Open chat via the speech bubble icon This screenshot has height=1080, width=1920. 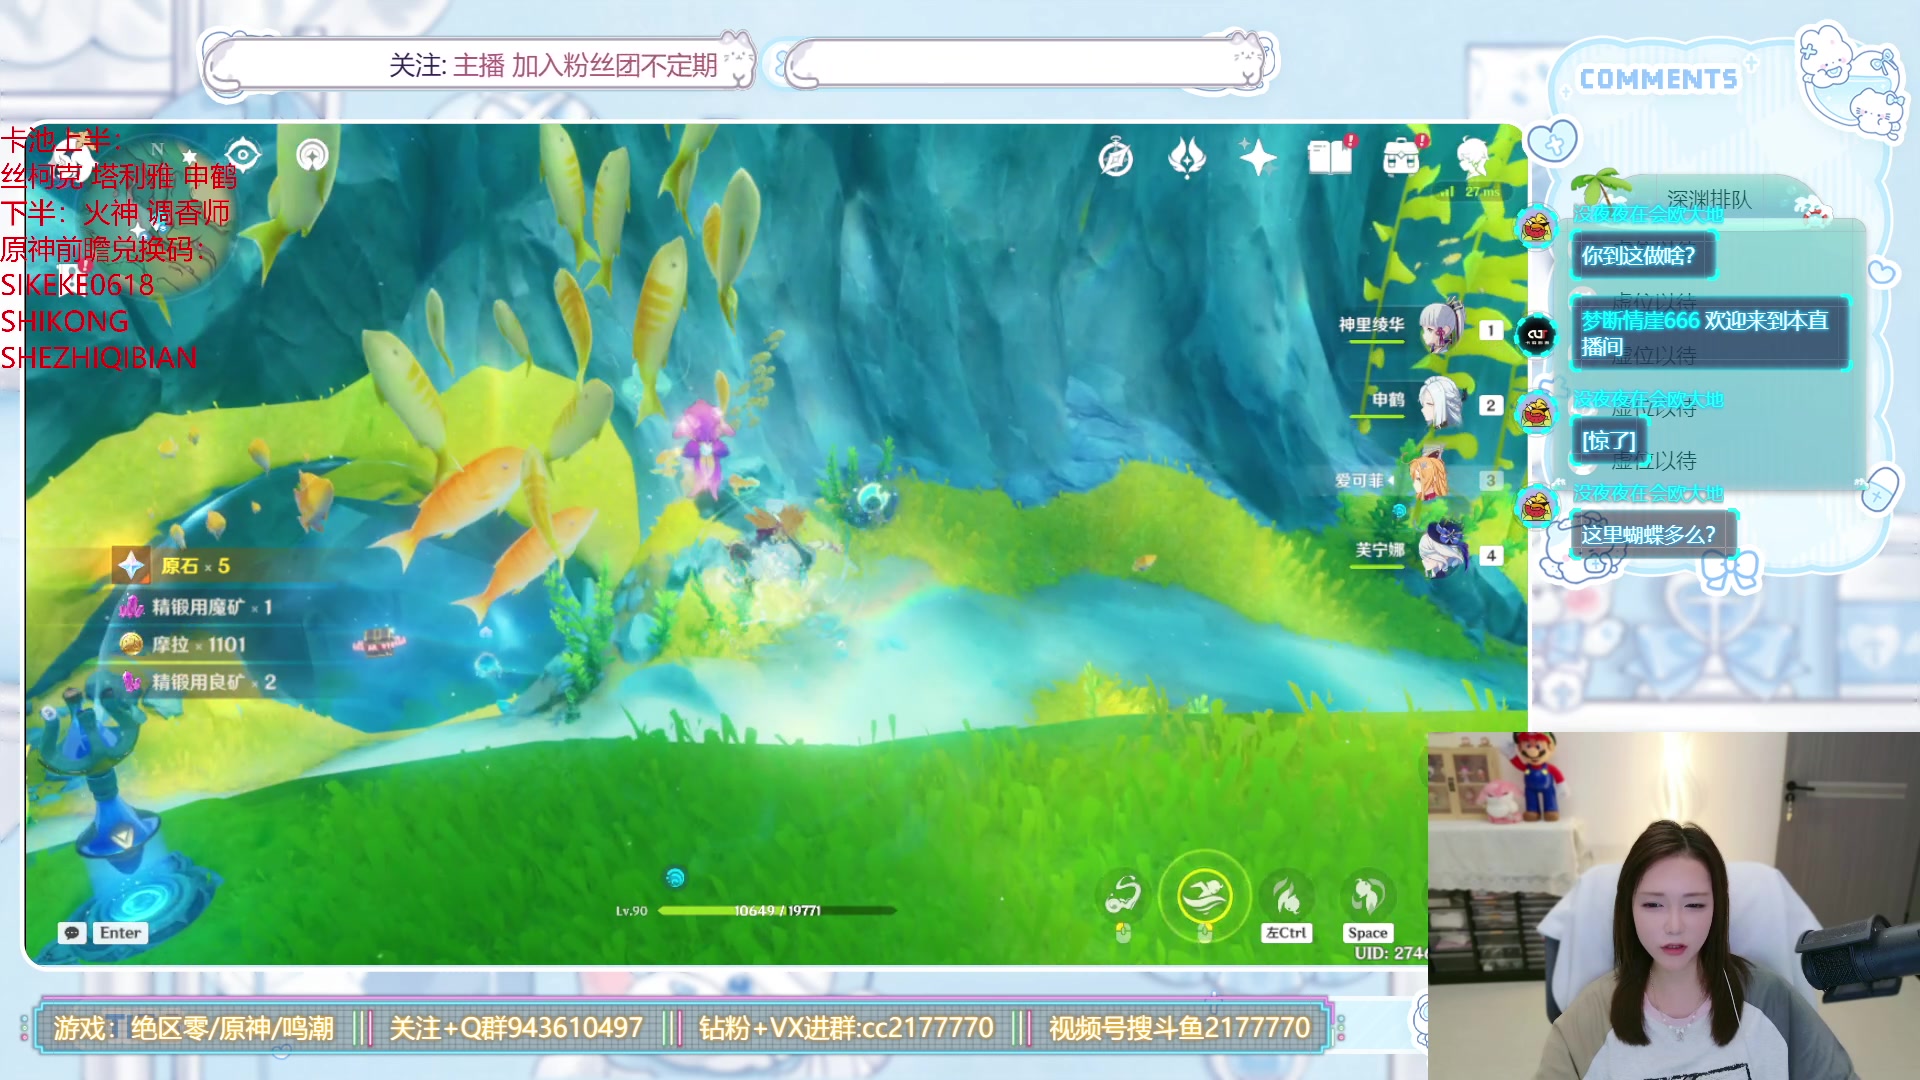point(72,933)
